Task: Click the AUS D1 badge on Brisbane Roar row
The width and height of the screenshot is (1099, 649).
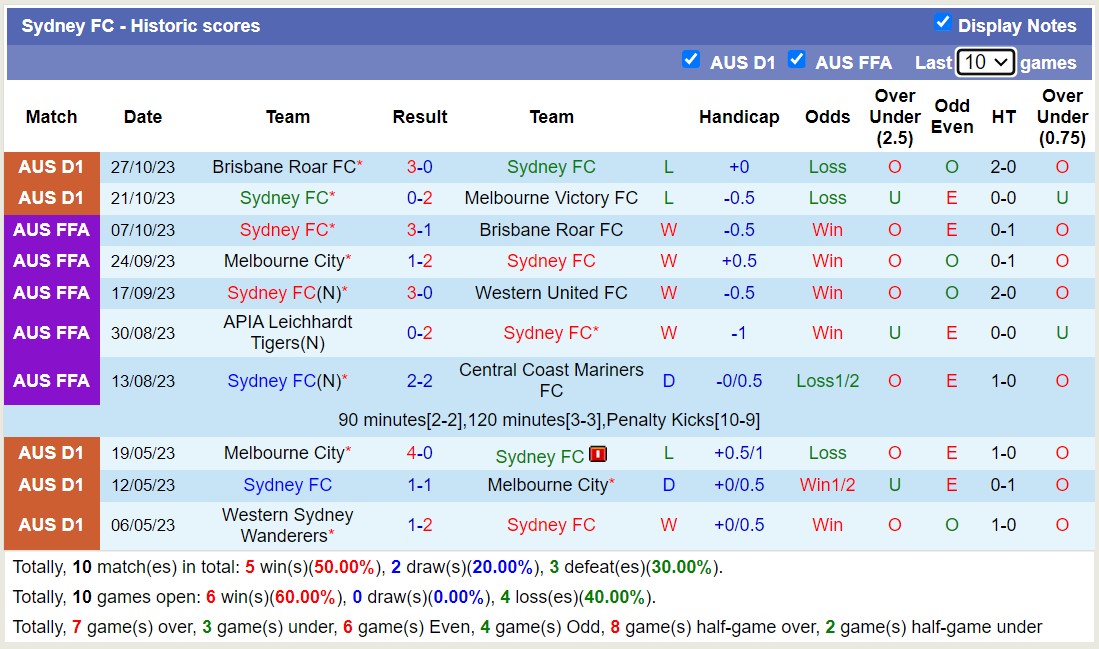Action: point(51,167)
